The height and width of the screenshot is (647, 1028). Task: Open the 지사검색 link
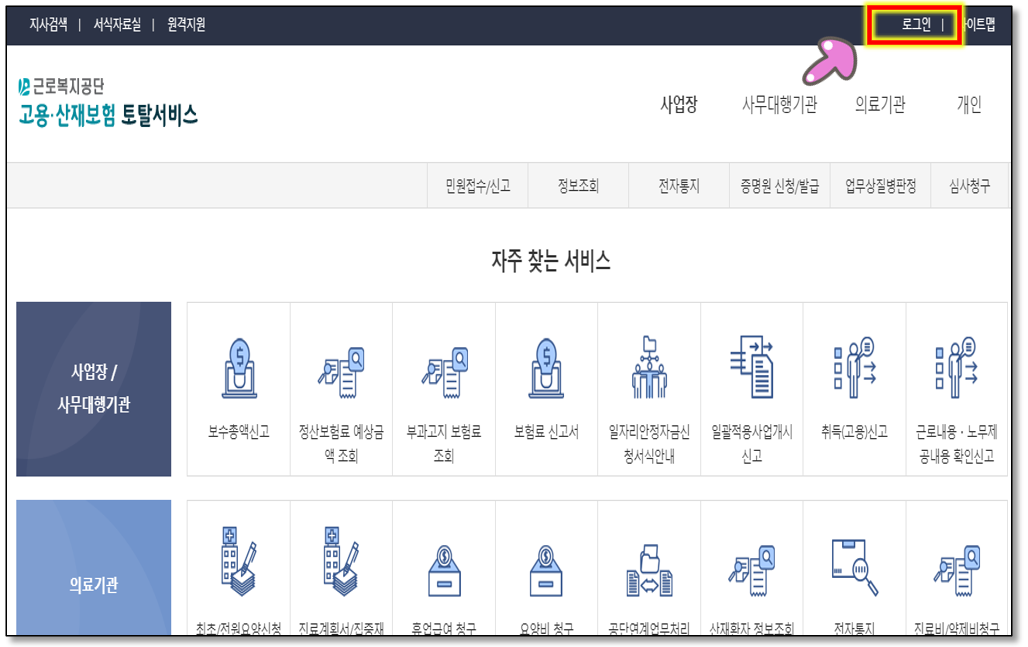48,25
